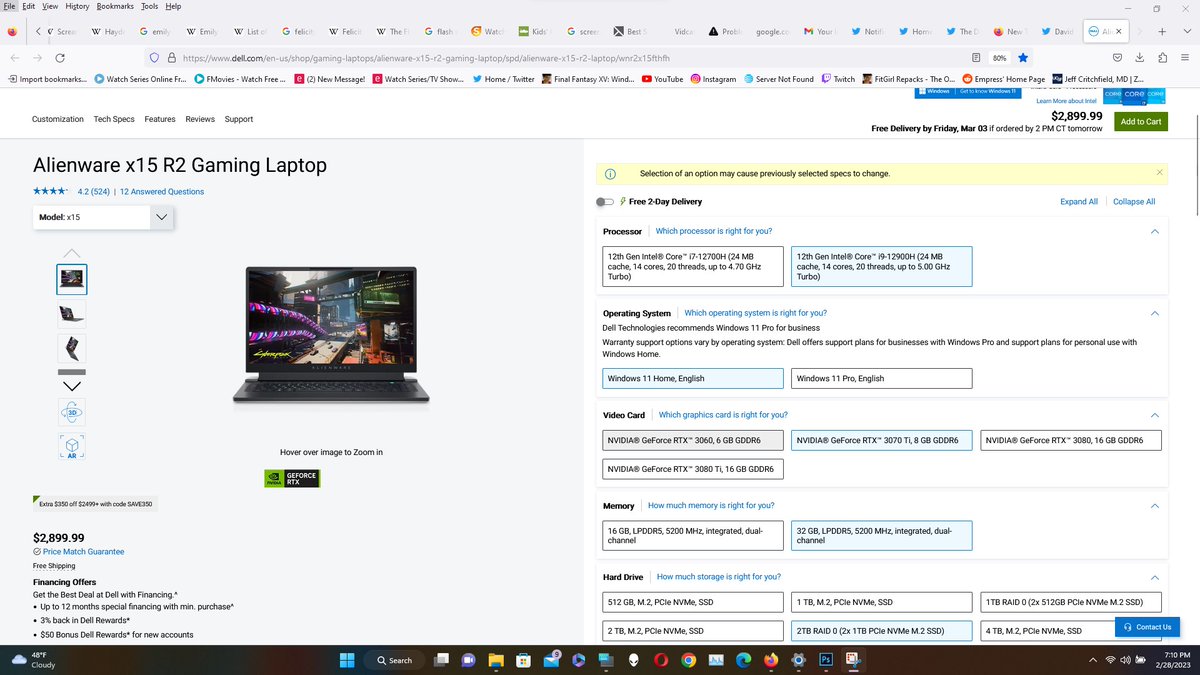Open Alienware Command Center taskbar icon

633,660
